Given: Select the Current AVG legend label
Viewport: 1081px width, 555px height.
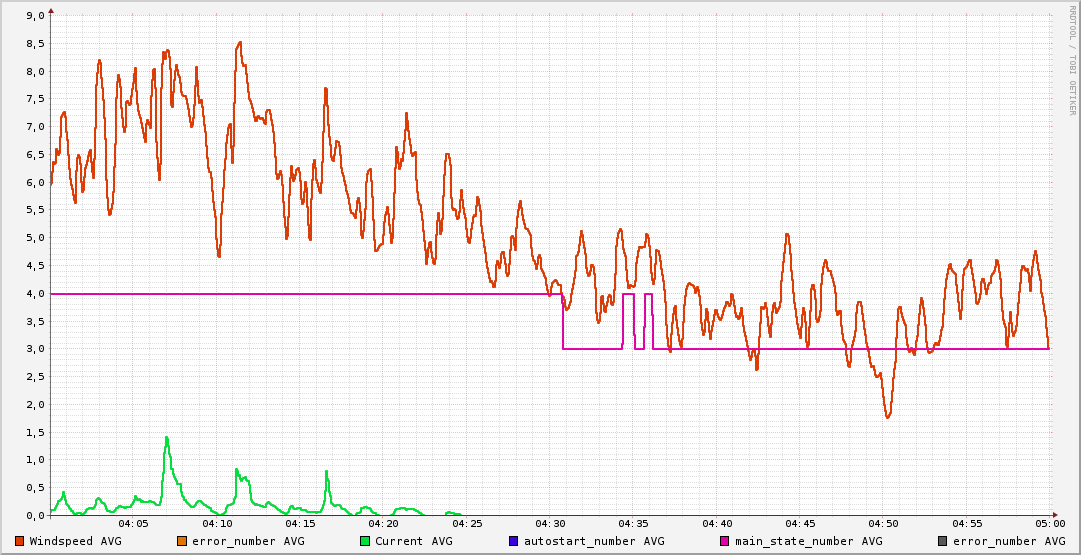Looking at the screenshot, I should 414,541.
